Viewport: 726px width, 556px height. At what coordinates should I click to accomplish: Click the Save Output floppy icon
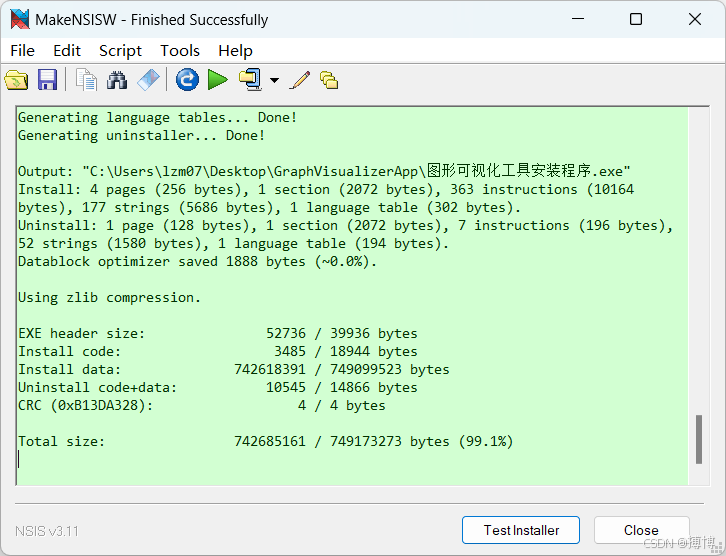(47, 80)
